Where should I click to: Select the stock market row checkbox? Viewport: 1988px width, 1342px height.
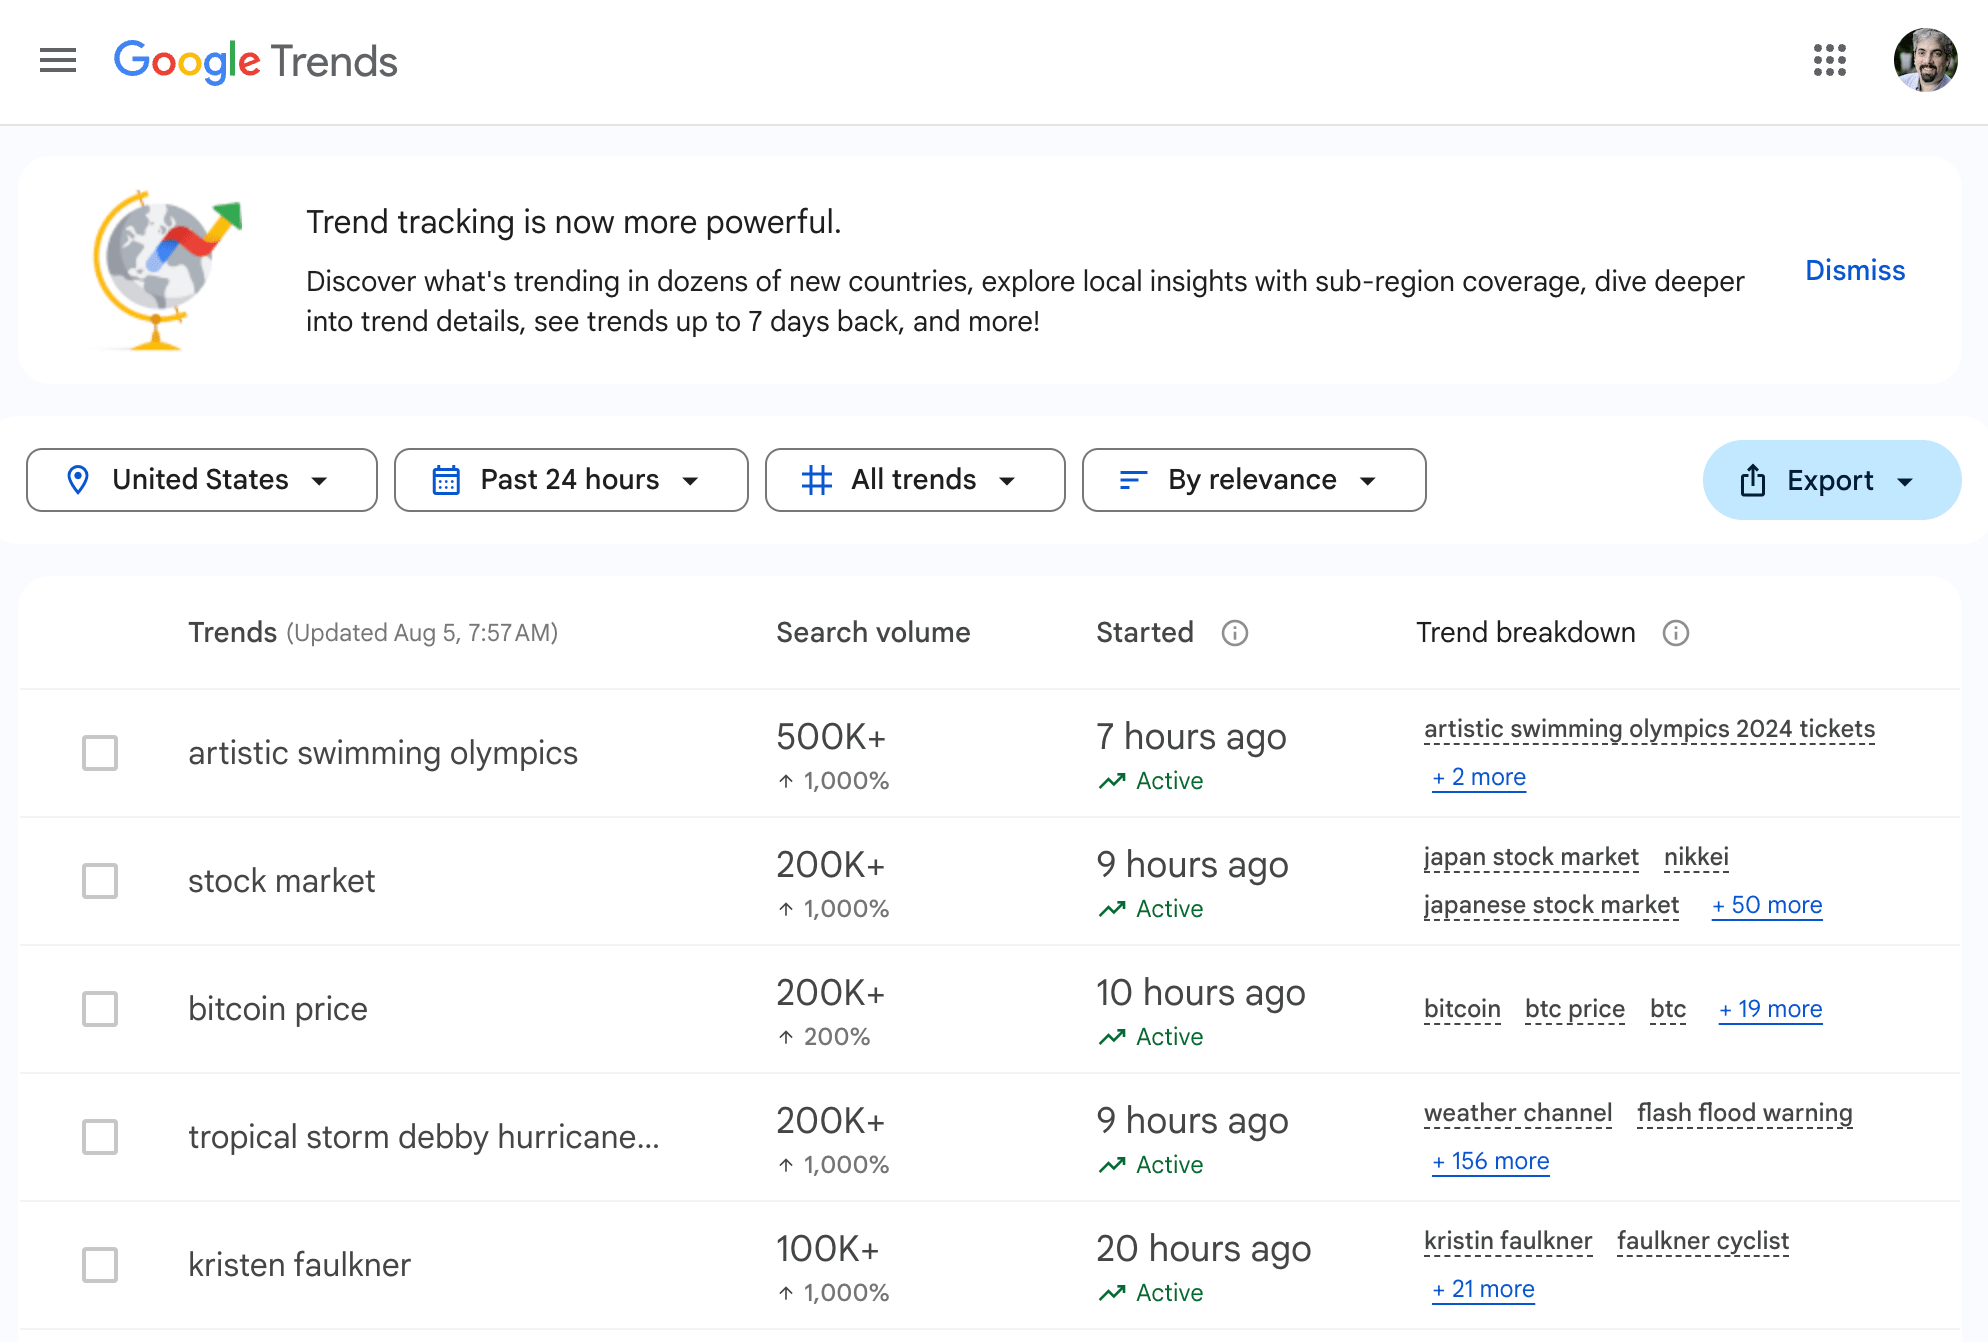pos(99,881)
